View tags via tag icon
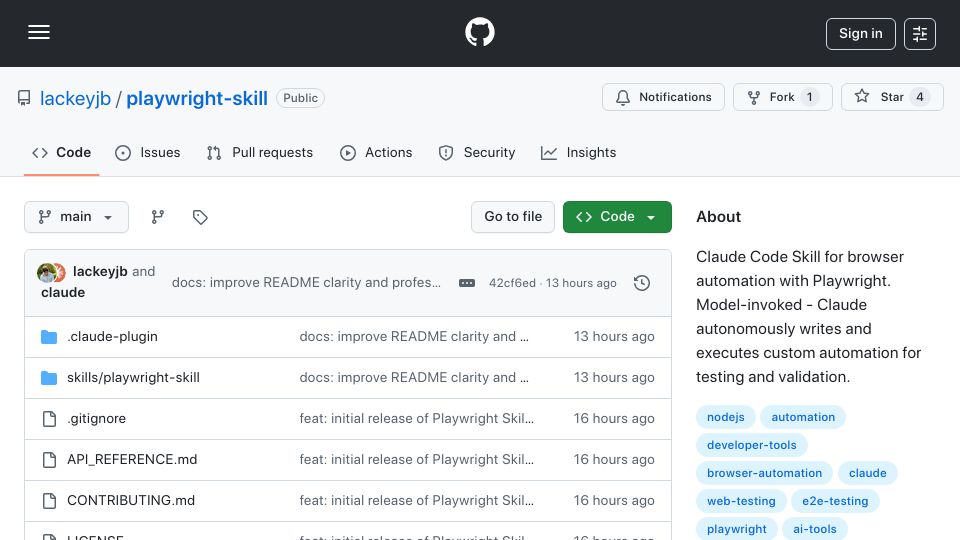Image resolution: width=960 pixels, height=540 pixels. click(200, 217)
